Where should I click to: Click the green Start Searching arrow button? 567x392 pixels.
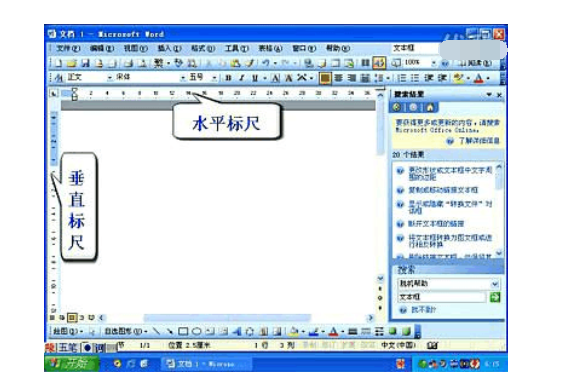pos(495,297)
